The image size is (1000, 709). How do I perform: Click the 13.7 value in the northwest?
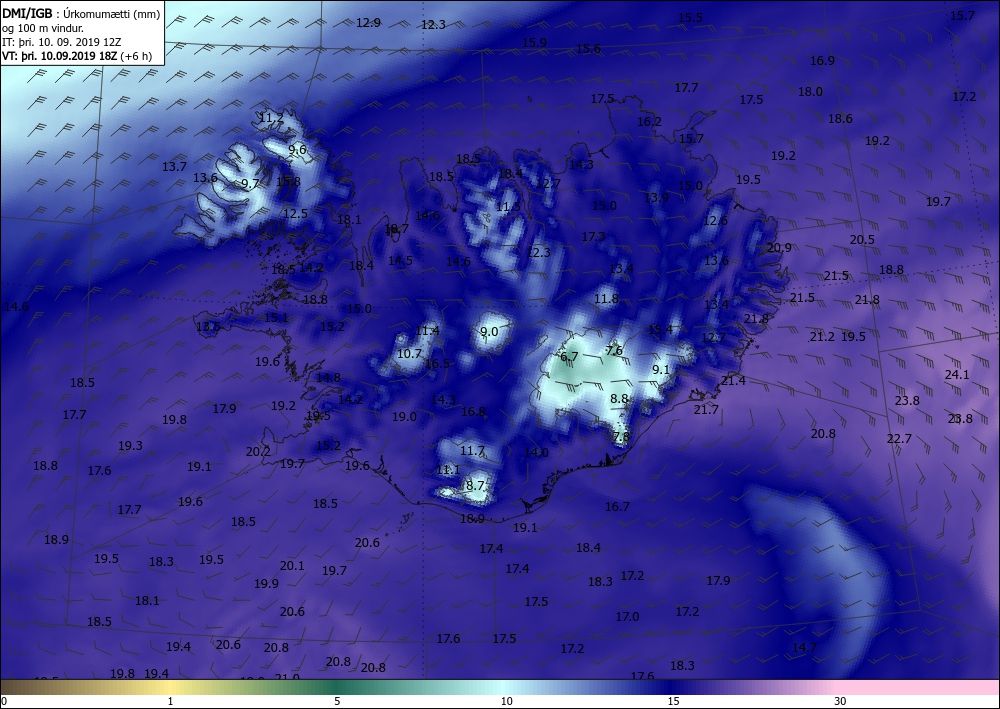(174, 166)
